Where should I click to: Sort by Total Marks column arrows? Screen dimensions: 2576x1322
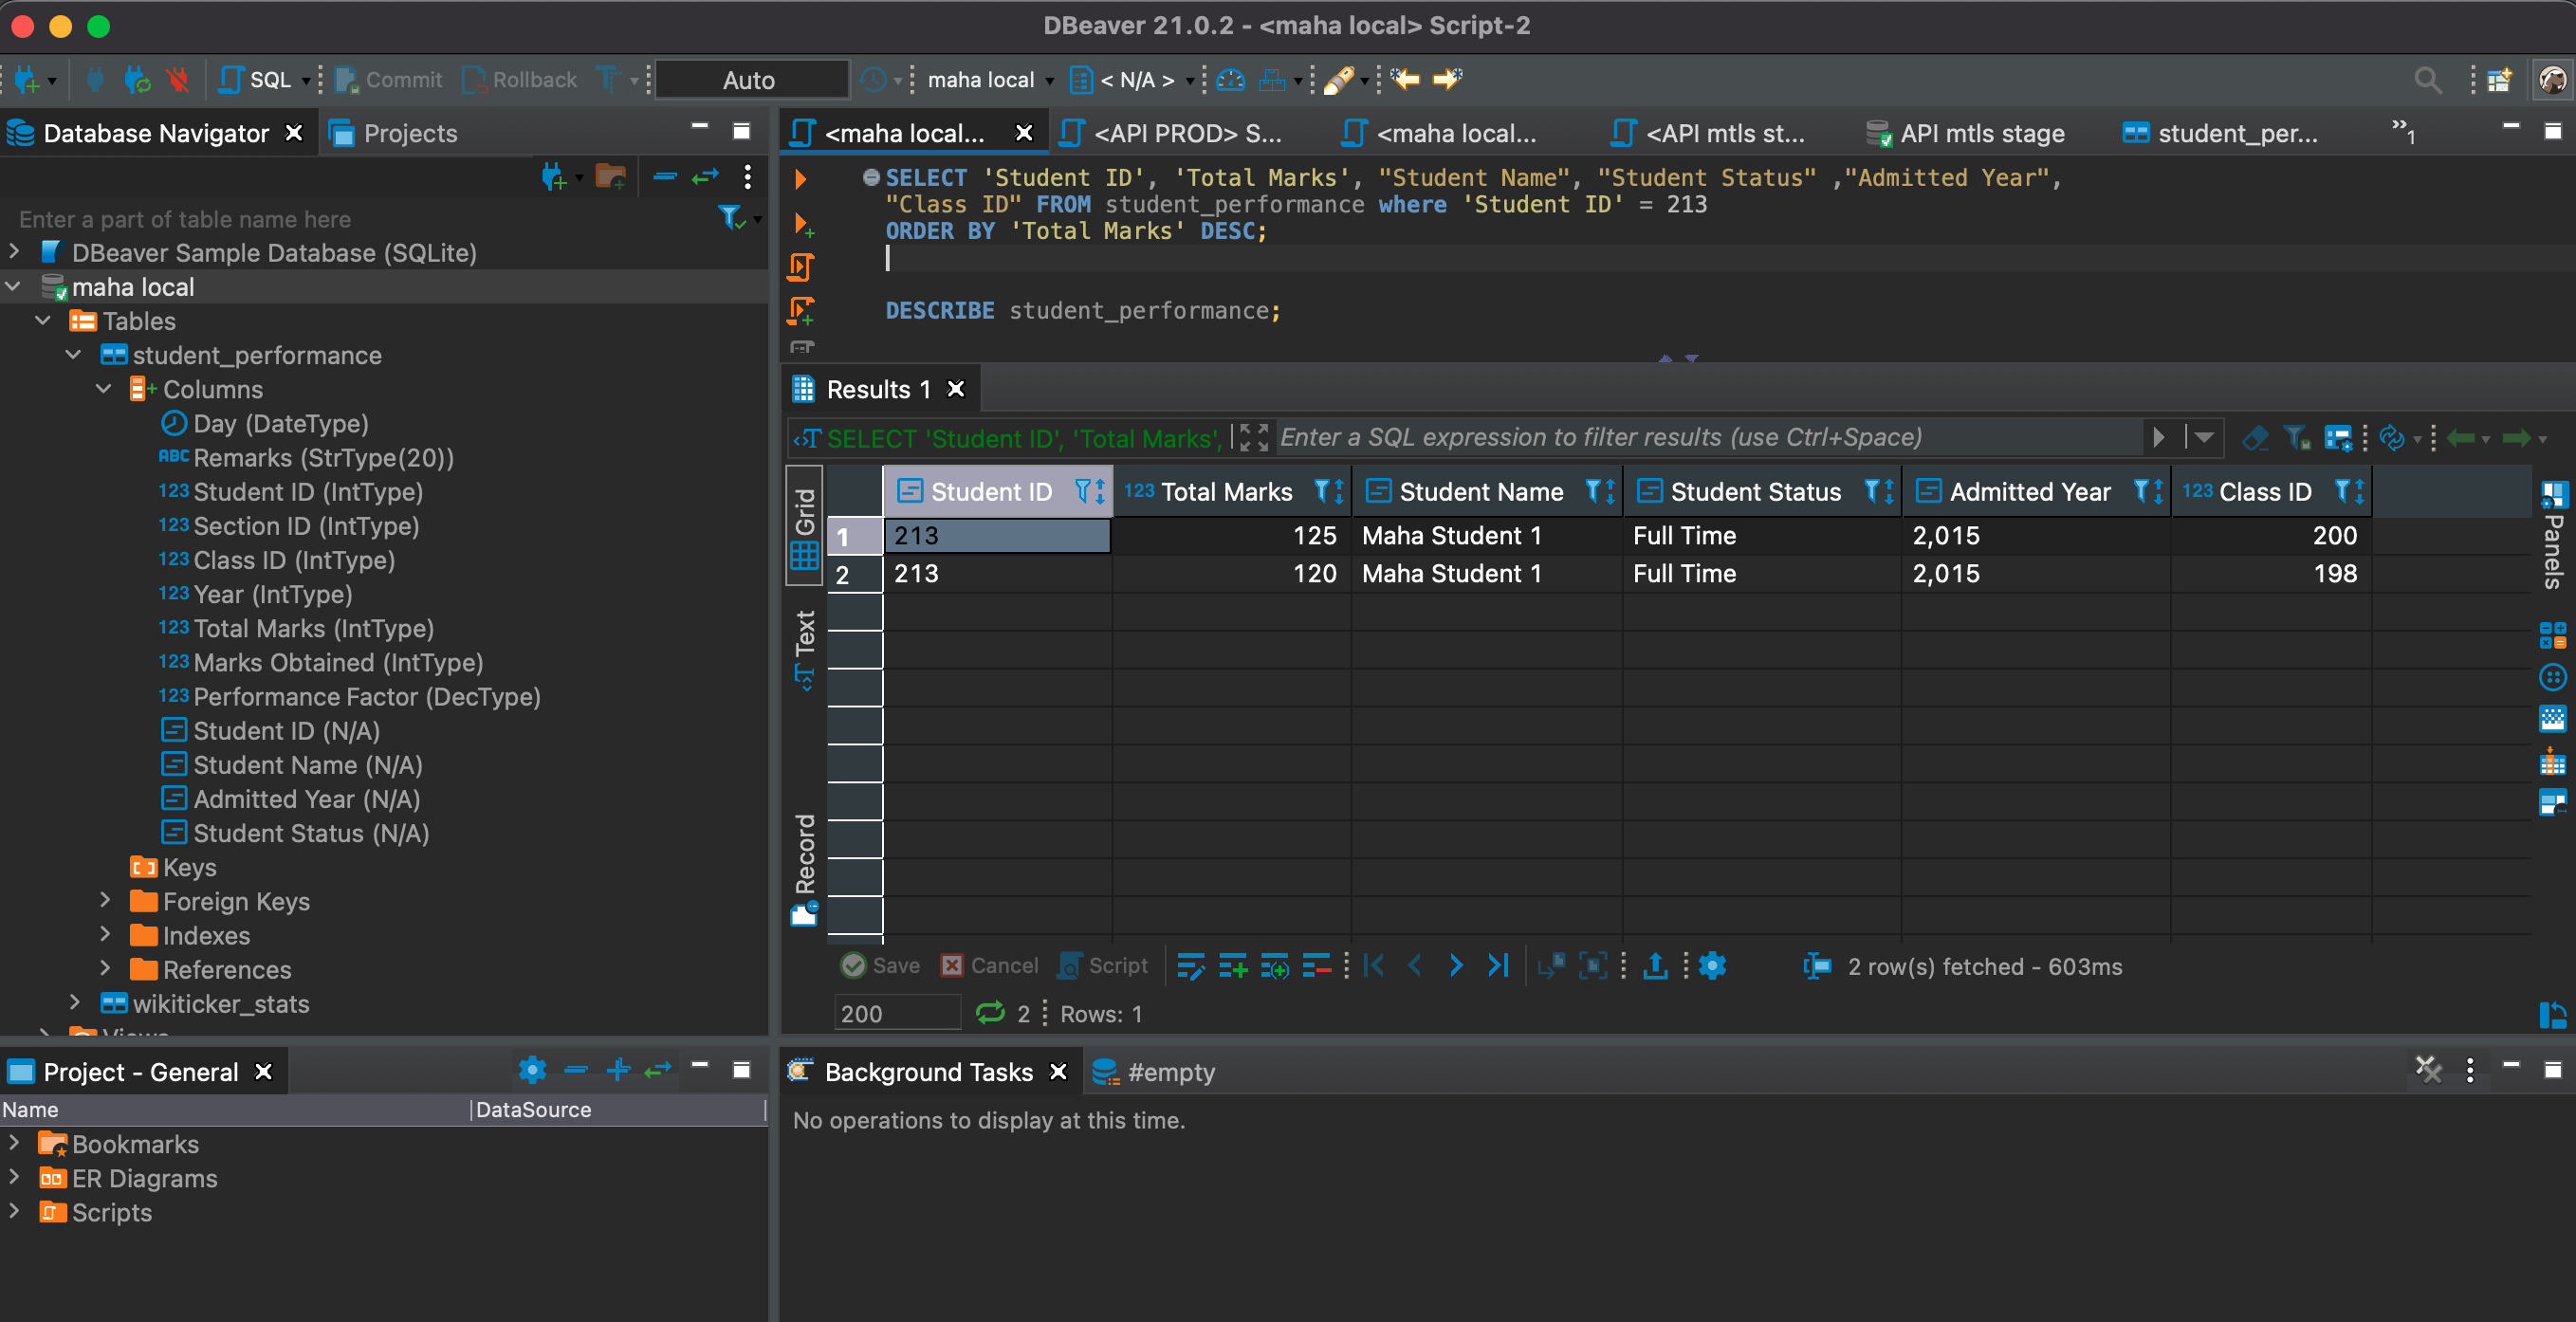[x=1339, y=491]
